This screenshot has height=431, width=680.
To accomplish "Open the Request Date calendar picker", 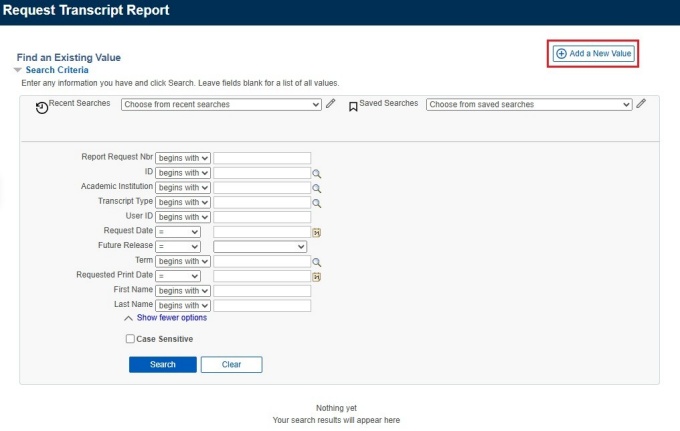I will coord(317,232).
